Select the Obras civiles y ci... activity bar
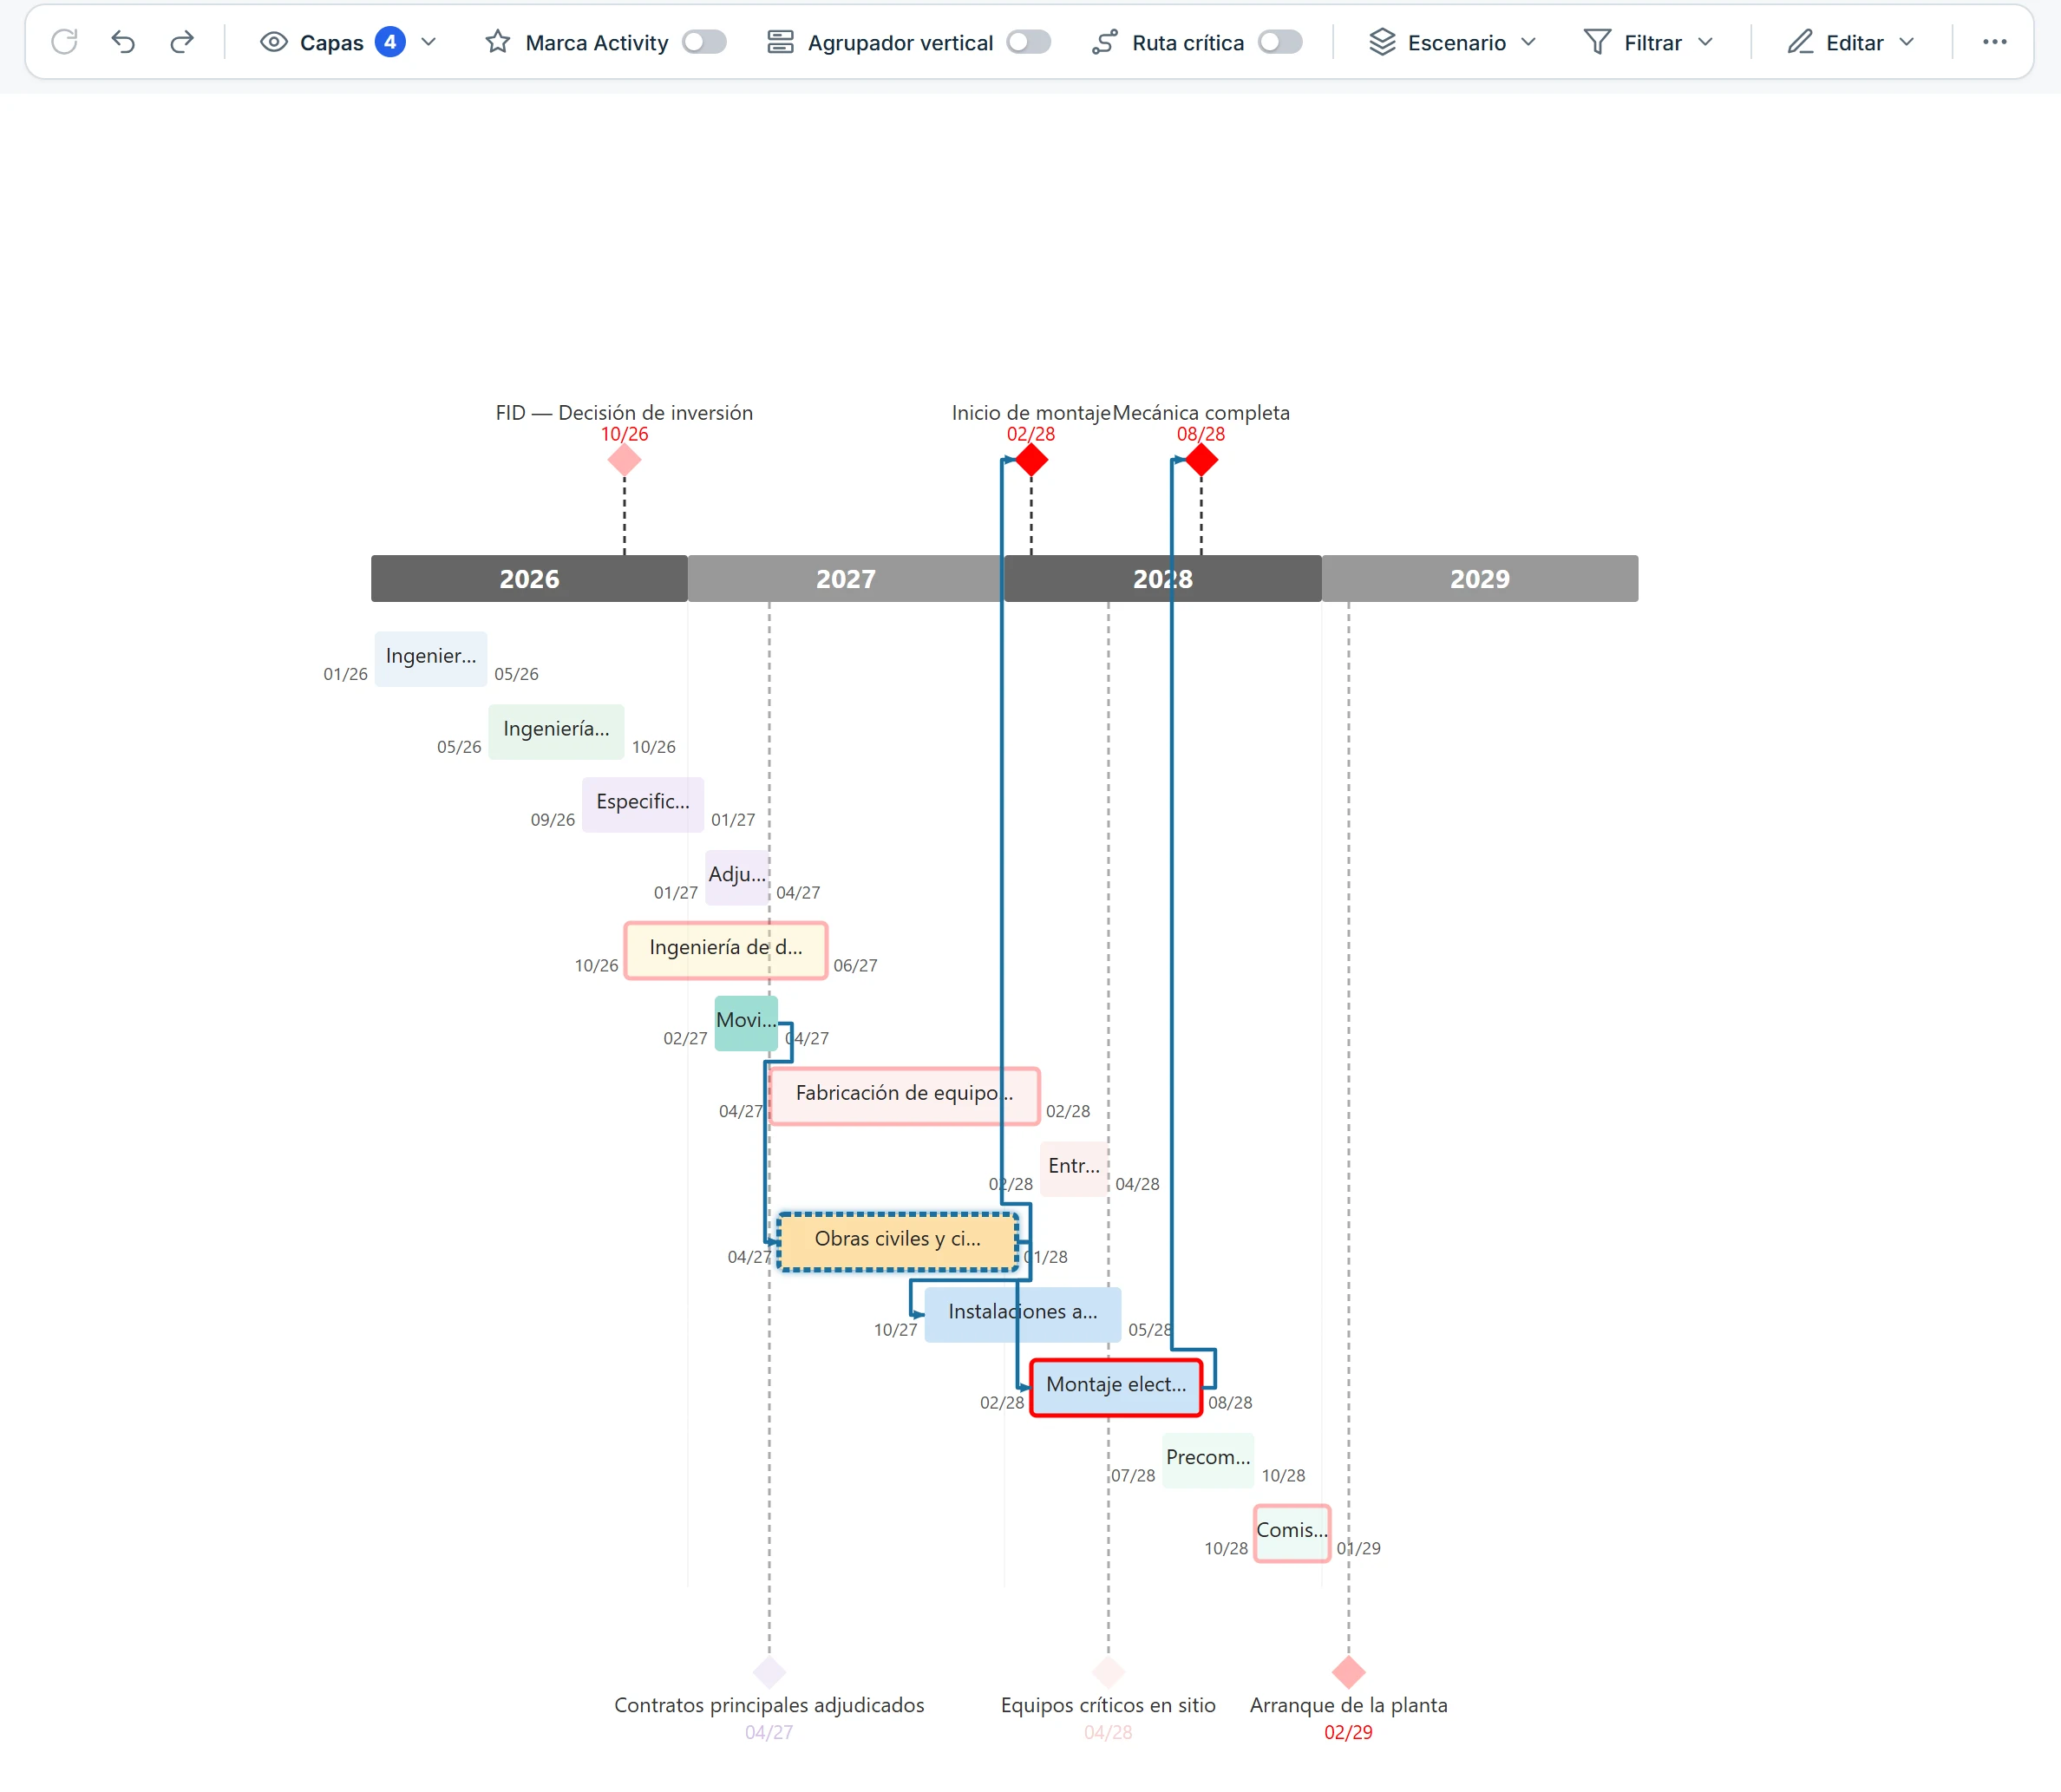The image size is (2061, 1792). point(898,1241)
